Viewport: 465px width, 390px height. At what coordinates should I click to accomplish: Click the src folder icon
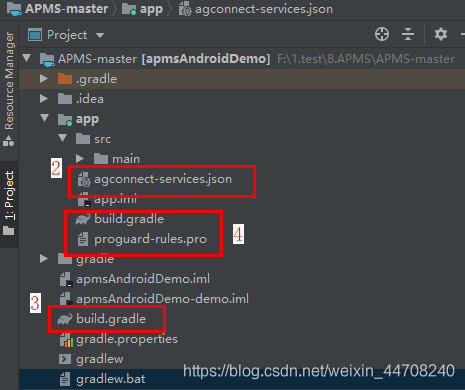(83, 139)
